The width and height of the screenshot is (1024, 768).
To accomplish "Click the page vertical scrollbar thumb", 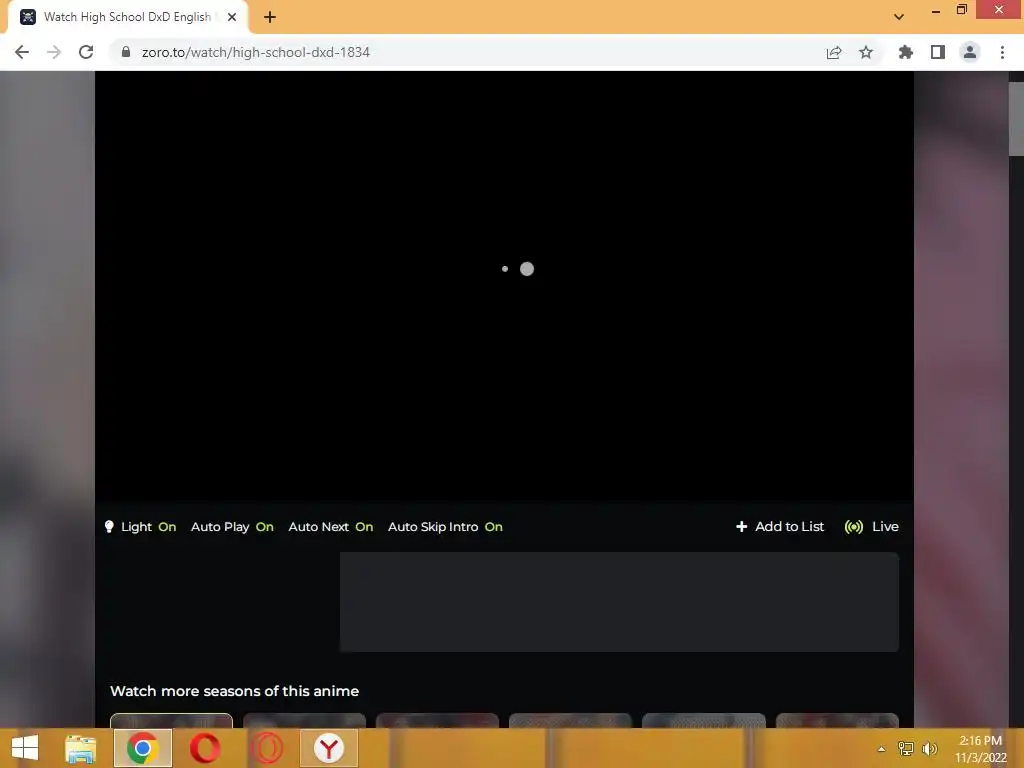I will [1016, 119].
